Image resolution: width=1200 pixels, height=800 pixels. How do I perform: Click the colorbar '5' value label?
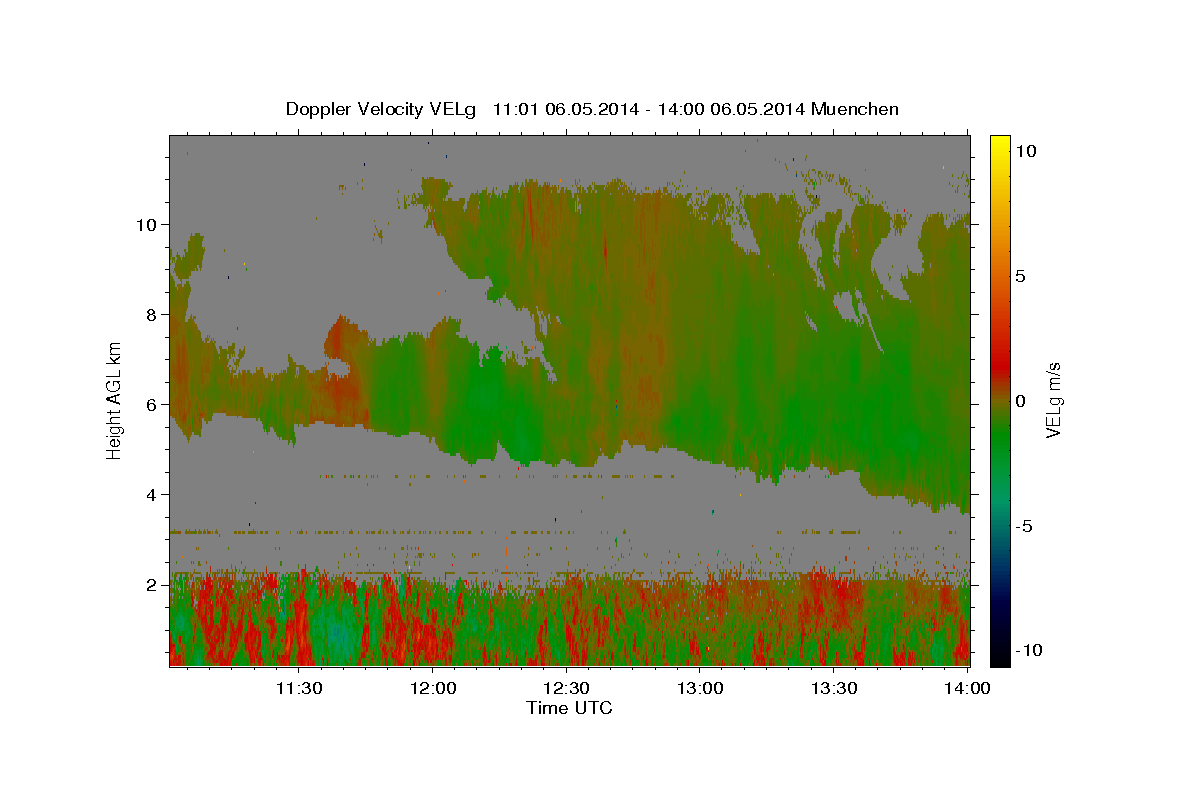[1019, 276]
